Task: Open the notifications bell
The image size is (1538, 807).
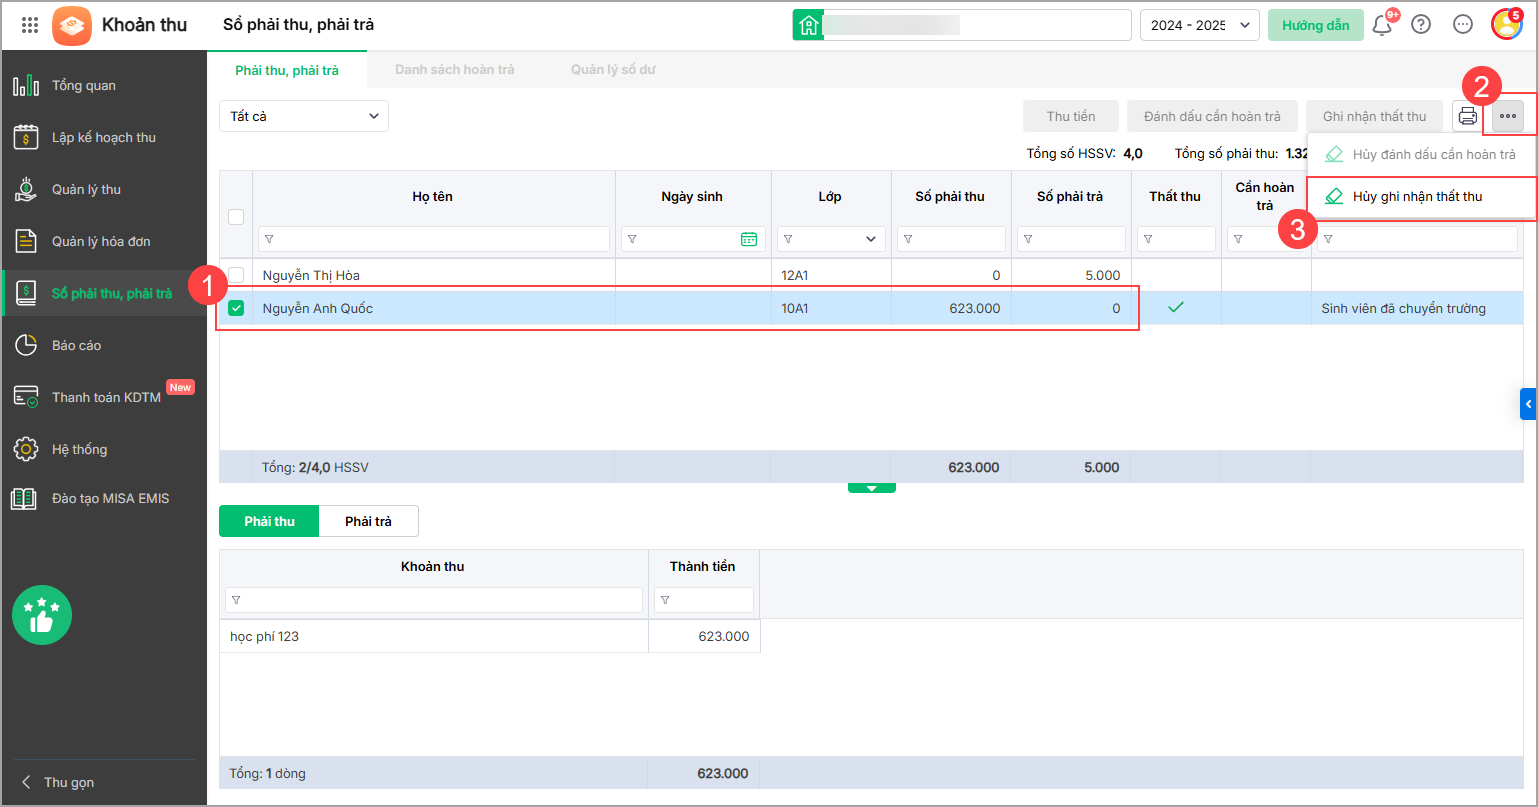Action: (x=1383, y=25)
